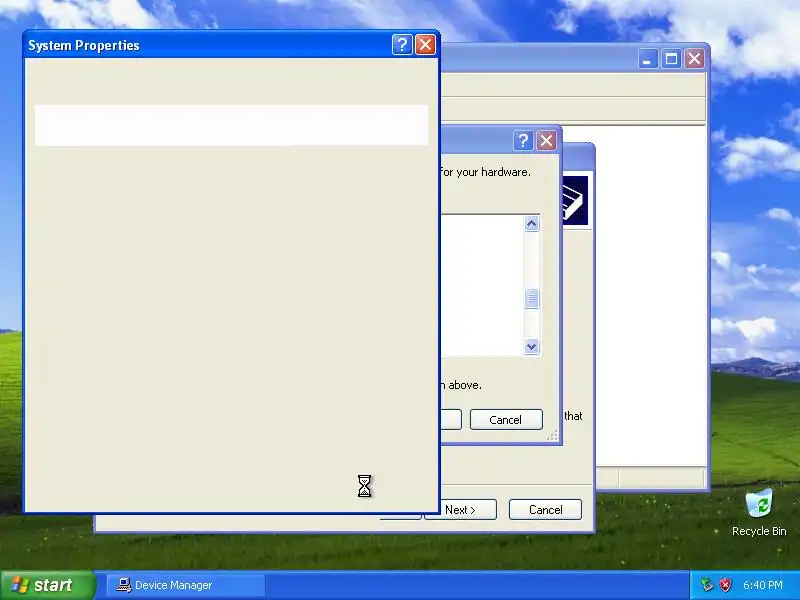Screen dimensions: 800x600
Task: Click Next in the hardware wizard
Action: 460,510
